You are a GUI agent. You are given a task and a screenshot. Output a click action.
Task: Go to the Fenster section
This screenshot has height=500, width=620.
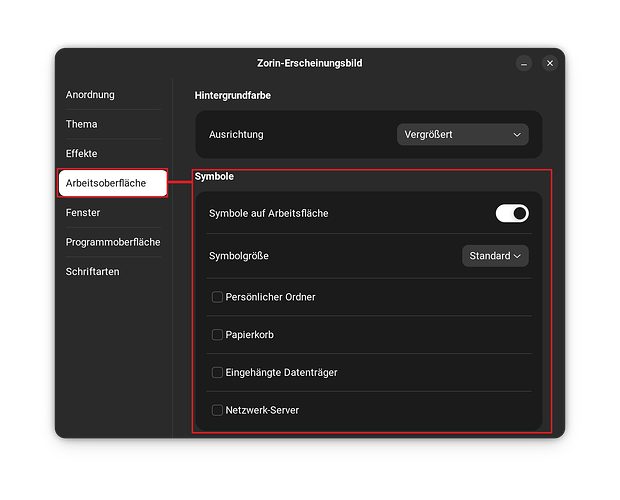(x=113, y=213)
